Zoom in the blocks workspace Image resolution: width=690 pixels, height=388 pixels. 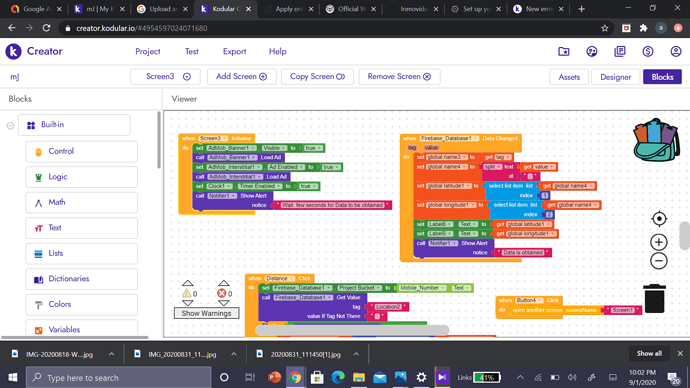(x=659, y=242)
